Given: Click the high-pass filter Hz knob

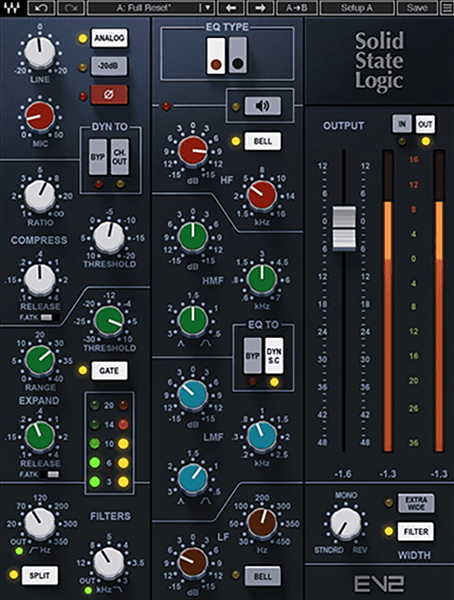Looking at the screenshot, I should pos(39,523).
